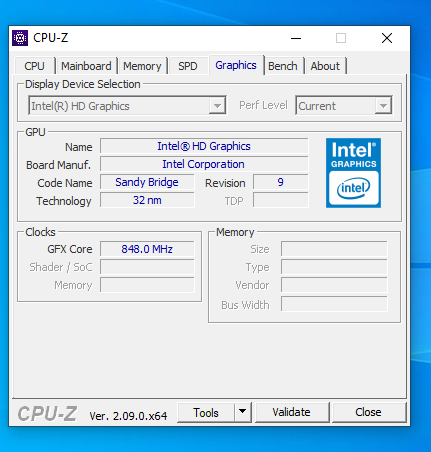Open the Tools dropdown arrow

[243, 412]
